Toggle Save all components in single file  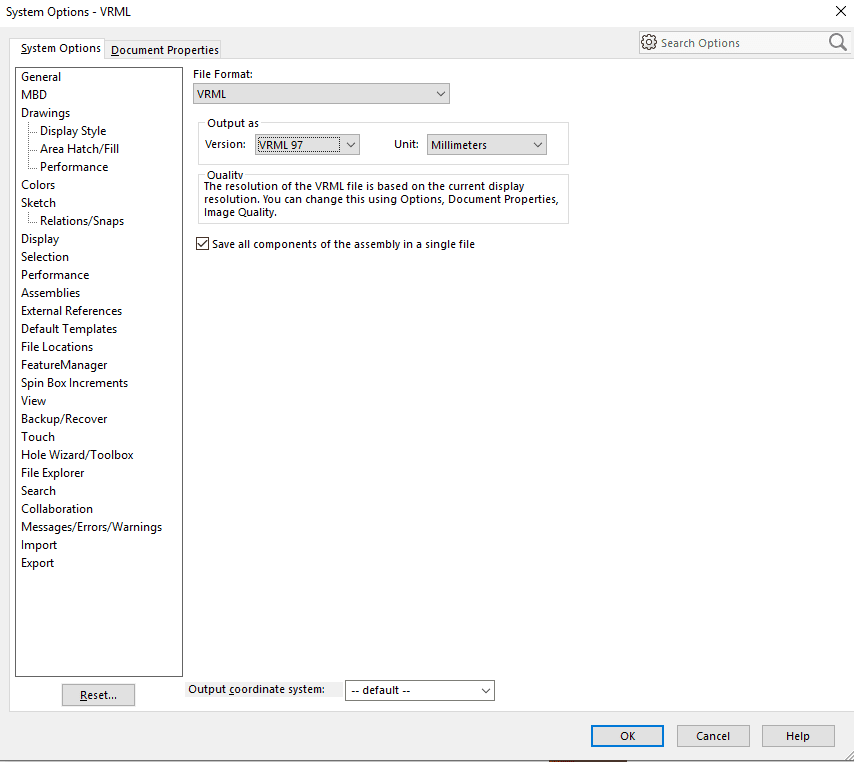(x=202, y=243)
